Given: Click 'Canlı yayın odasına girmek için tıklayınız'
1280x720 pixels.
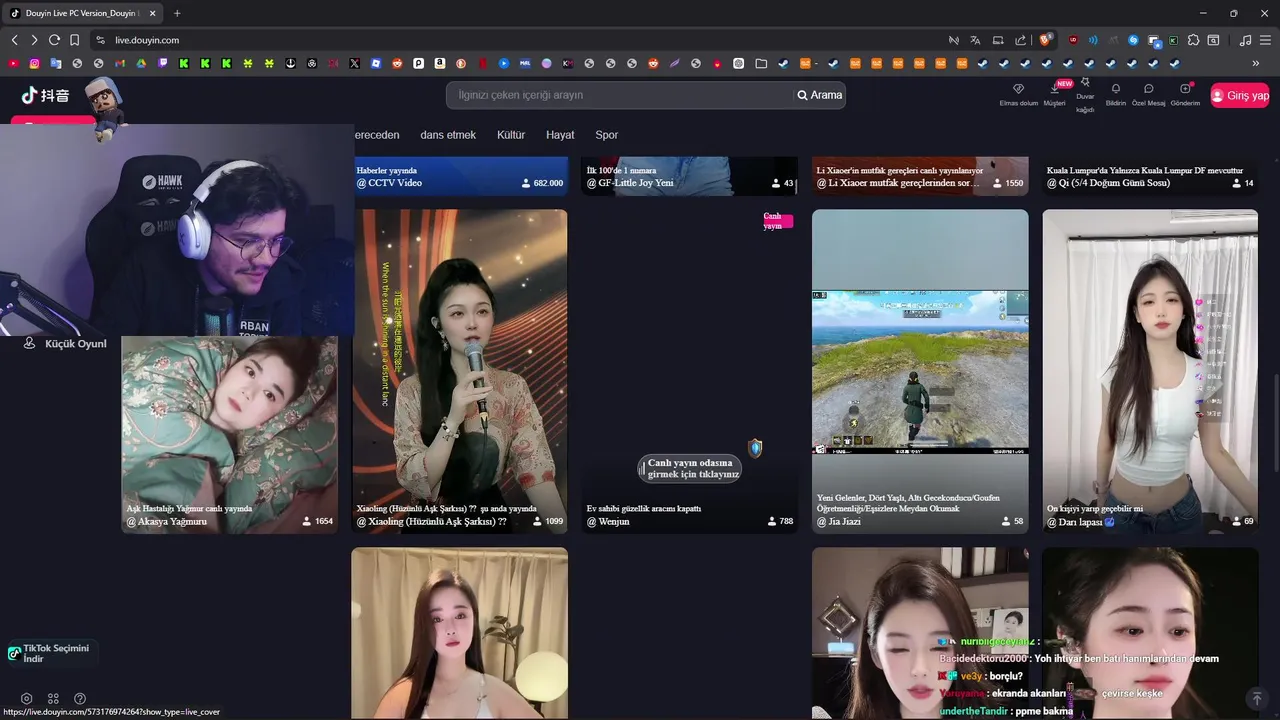Looking at the screenshot, I should coord(690,468).
